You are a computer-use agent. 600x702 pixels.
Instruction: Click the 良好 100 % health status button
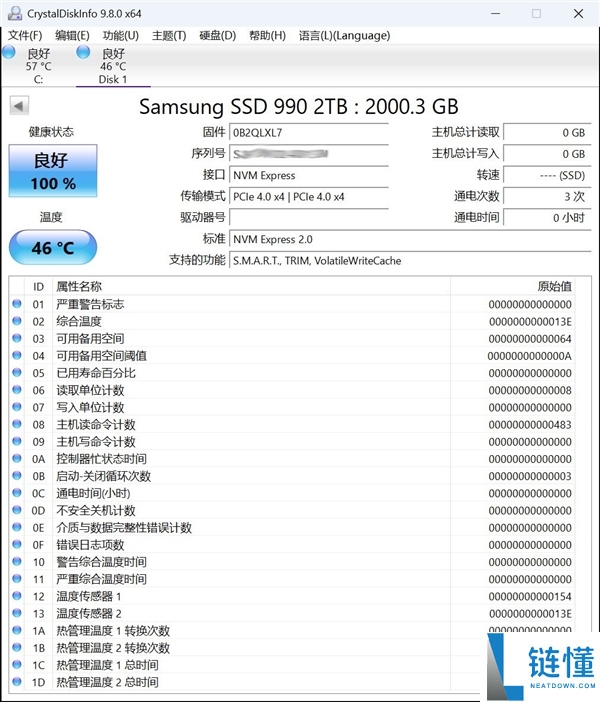[x=53, y=171]
